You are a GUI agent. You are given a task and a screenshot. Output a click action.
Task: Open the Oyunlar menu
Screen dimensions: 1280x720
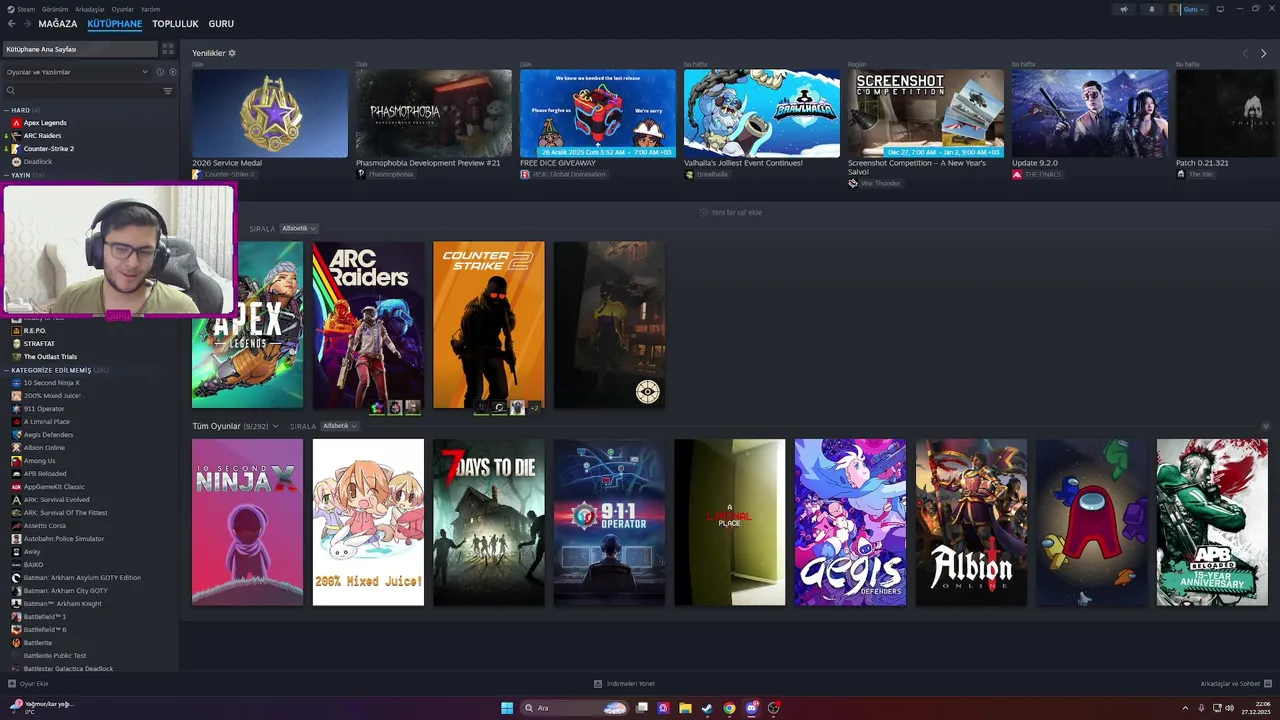point(122,9)
